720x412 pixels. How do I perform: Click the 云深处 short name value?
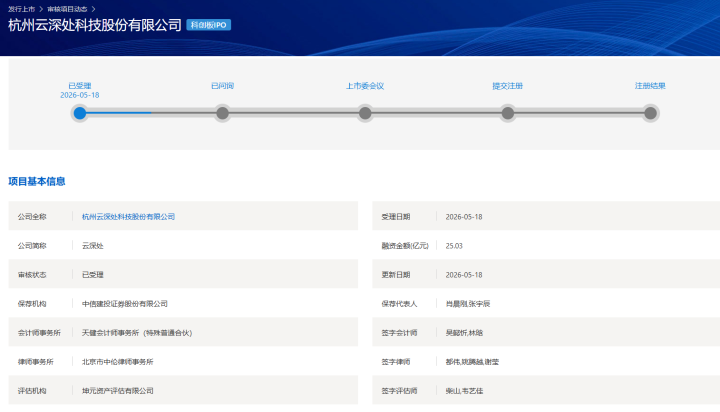93,246
